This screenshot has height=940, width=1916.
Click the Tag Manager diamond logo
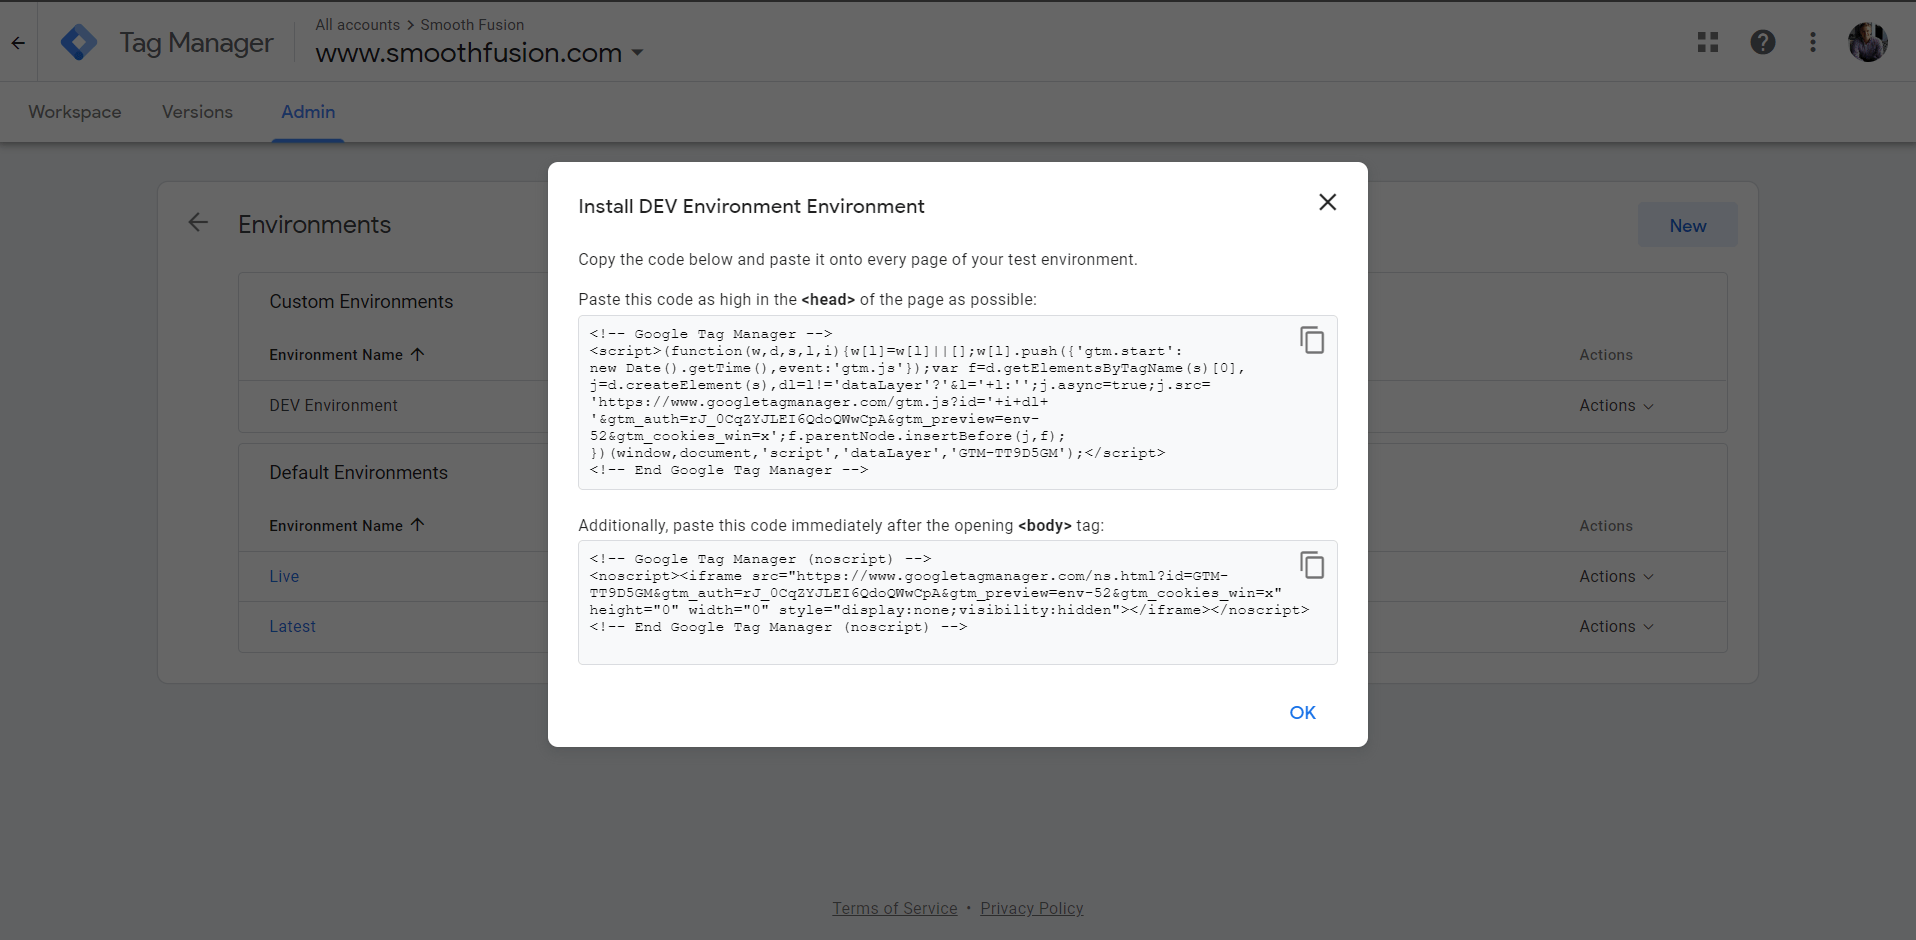pyautogui.click(x=79, y=43)
